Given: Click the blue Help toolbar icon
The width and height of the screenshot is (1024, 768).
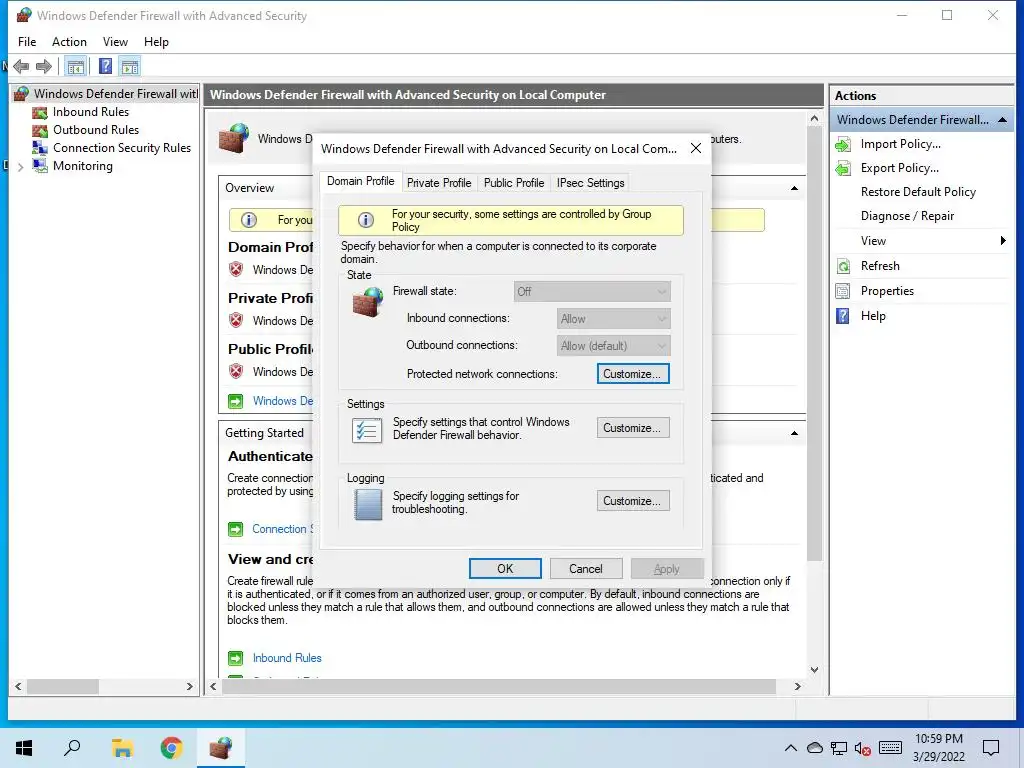Looking at the screenshot, I should point(105,66).
